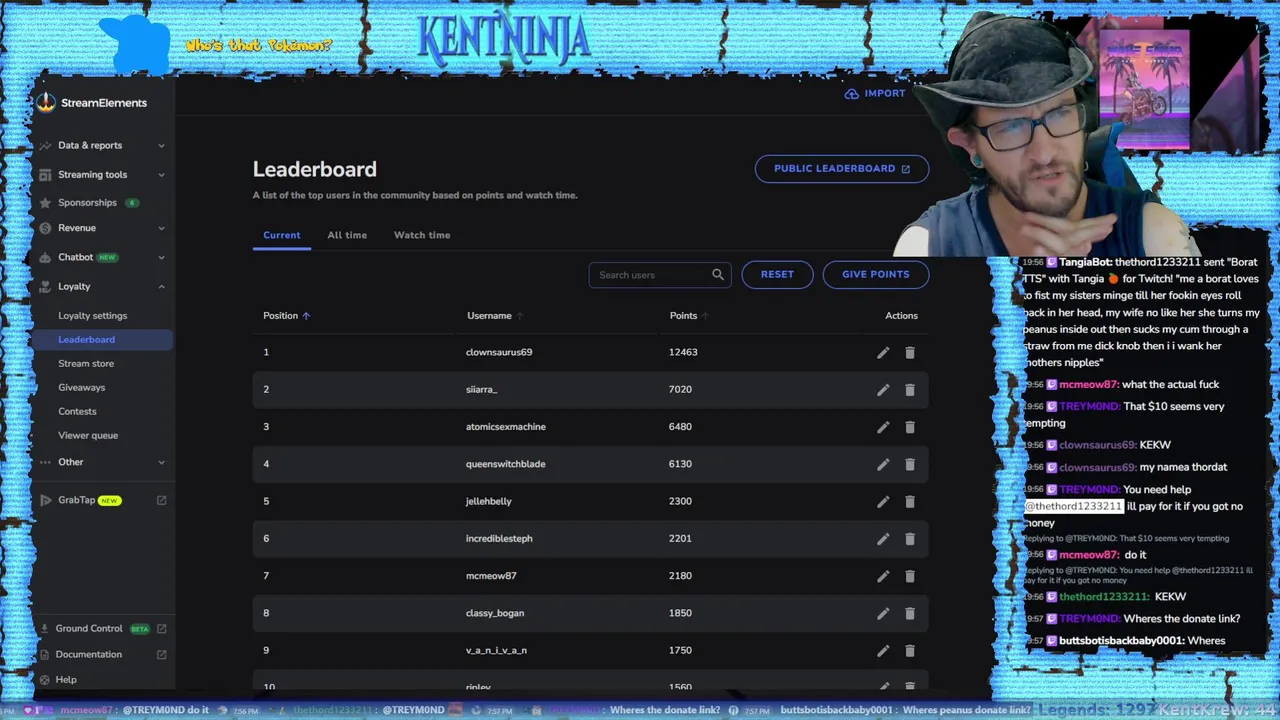The image size is (1280, 720).
Task: Edit queenswitchblade entry pencil icon
Action: (x=883, y=464)
